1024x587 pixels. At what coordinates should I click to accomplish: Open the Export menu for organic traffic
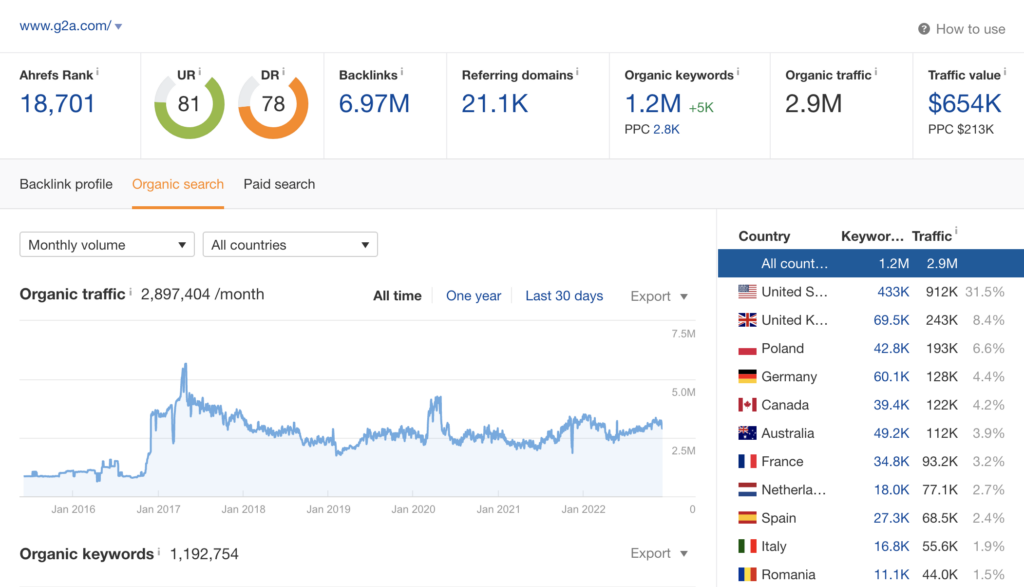[x=659, y=296]
